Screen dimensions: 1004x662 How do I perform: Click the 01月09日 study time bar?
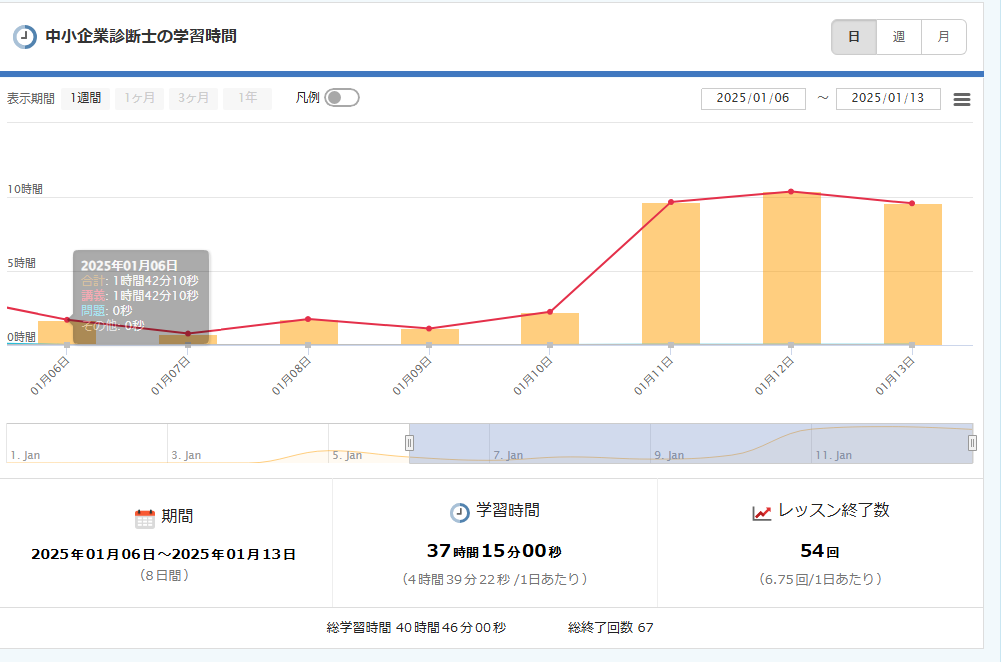tap(430, 337)
